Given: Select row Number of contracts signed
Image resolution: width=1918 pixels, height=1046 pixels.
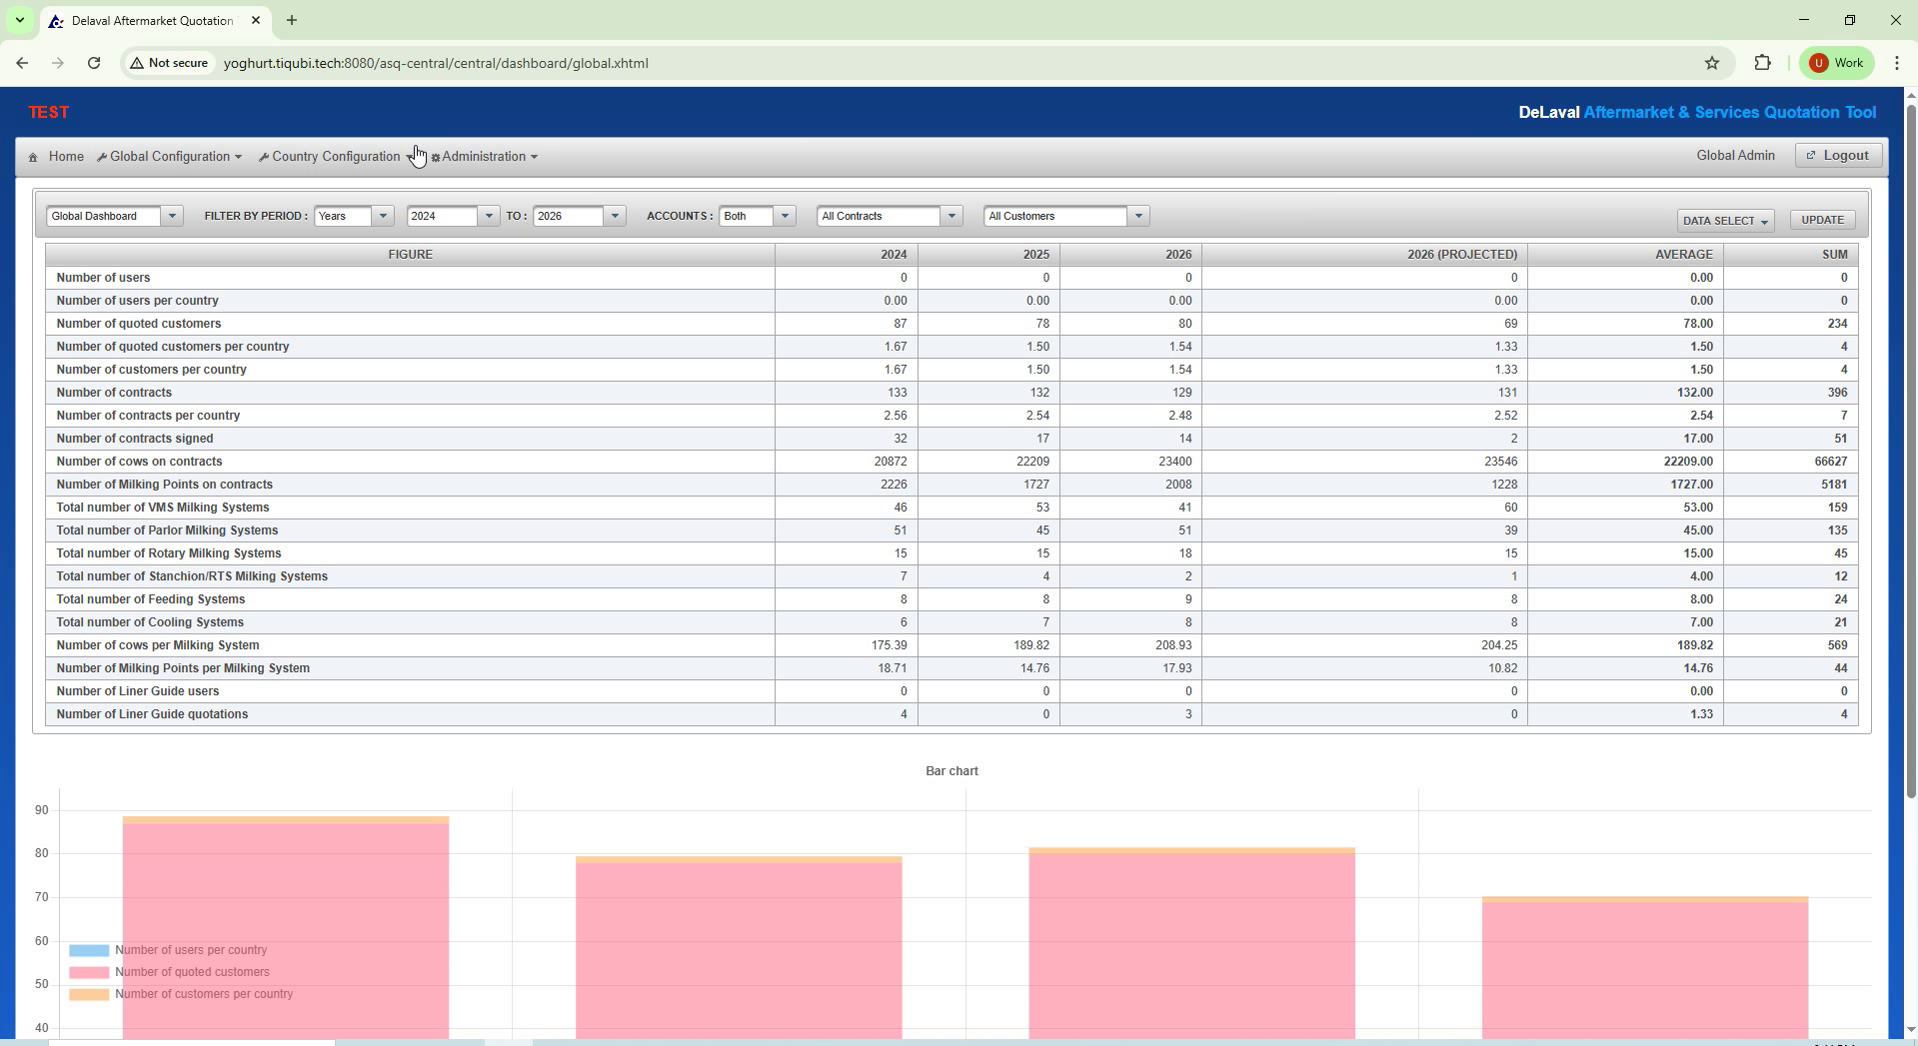Looking at the screenshot, I should [952, 439].
